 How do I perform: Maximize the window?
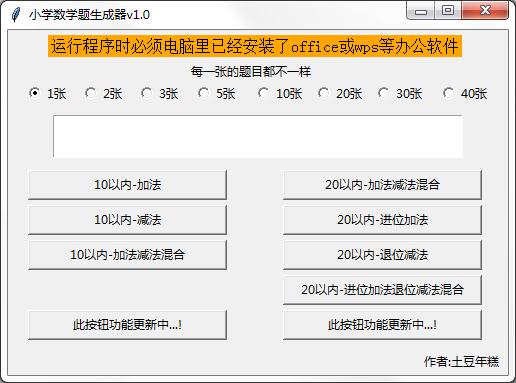[x=448, y=11]
